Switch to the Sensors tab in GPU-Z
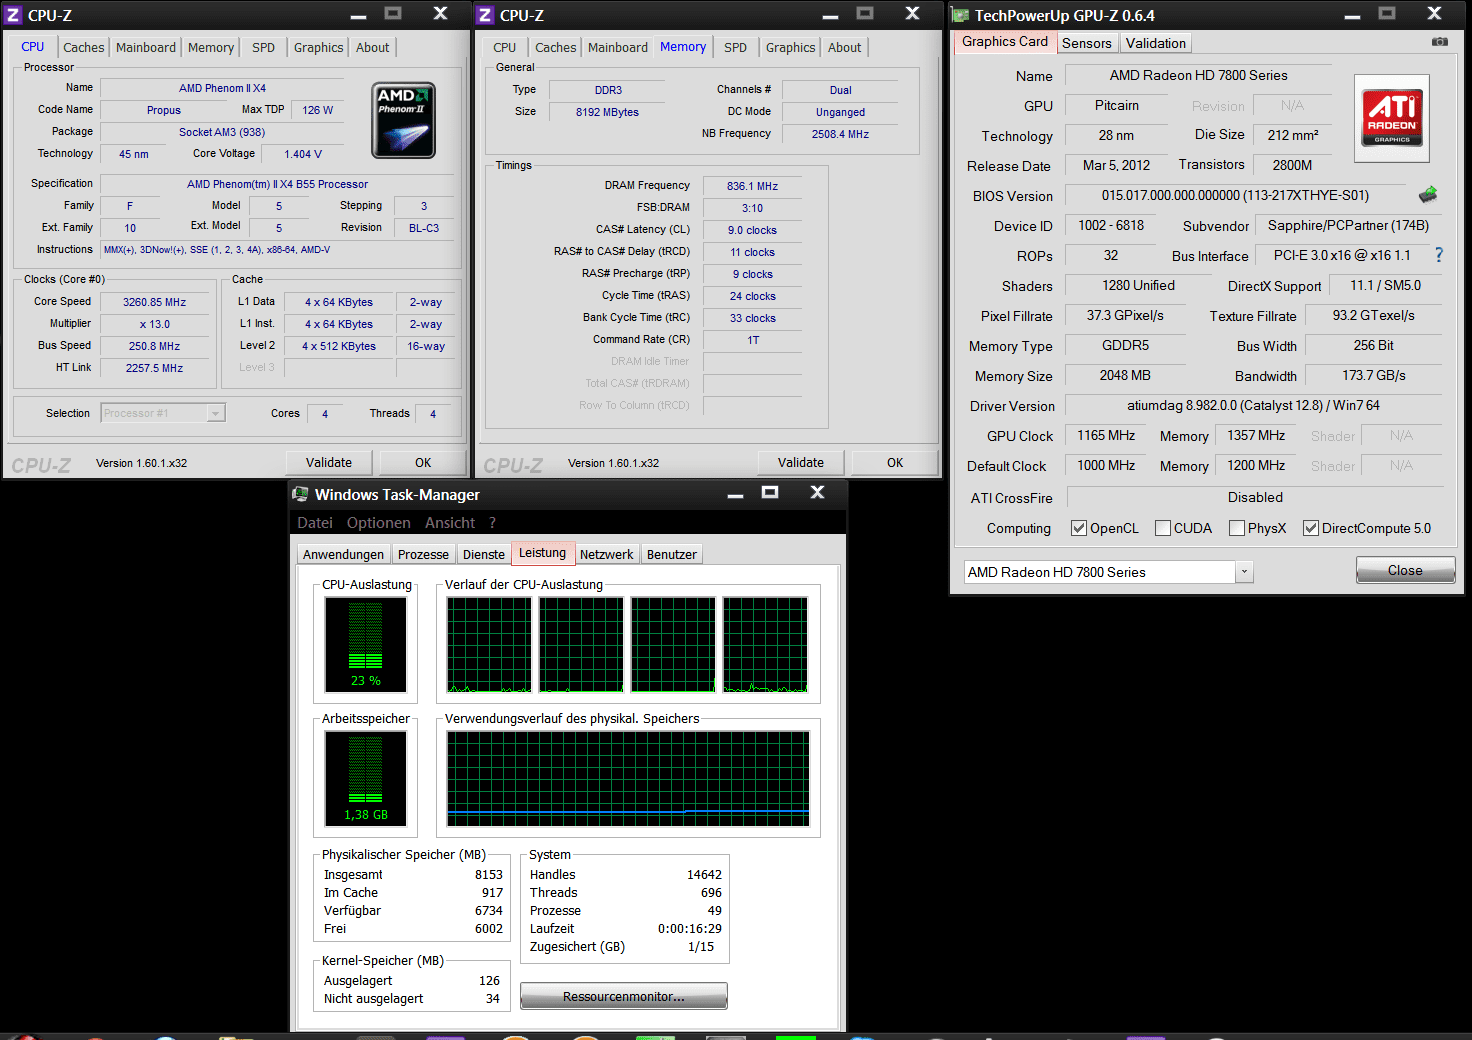 pyautogui.click(x=1087, y=43)
